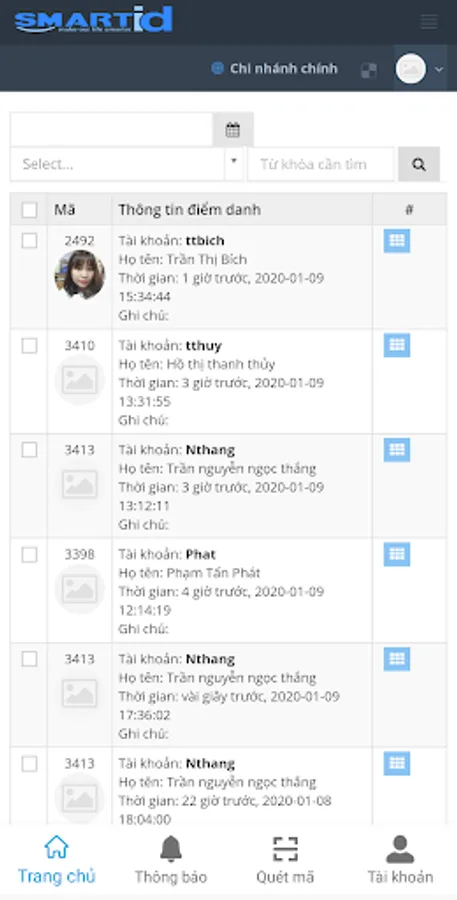This screenshot has height=900, width=457.
Task: Focus the Từ khóa cần tìm search field
Action: (321, 165)
